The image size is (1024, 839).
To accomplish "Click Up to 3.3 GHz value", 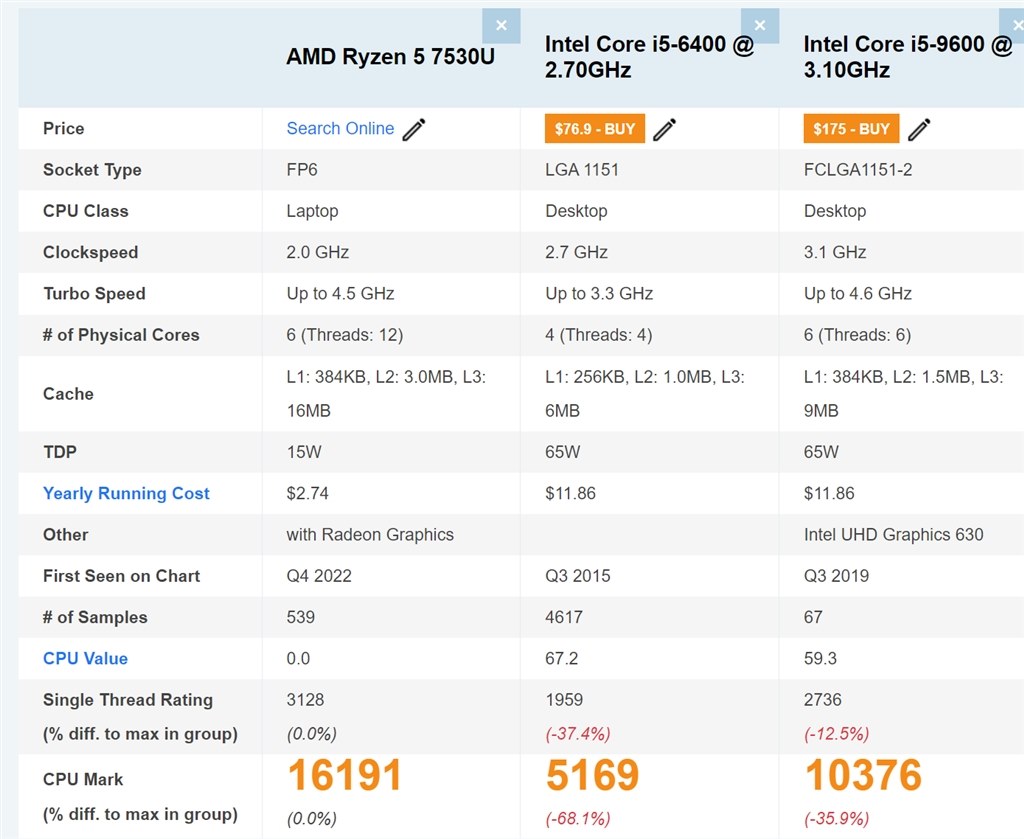I will (599, 294).
